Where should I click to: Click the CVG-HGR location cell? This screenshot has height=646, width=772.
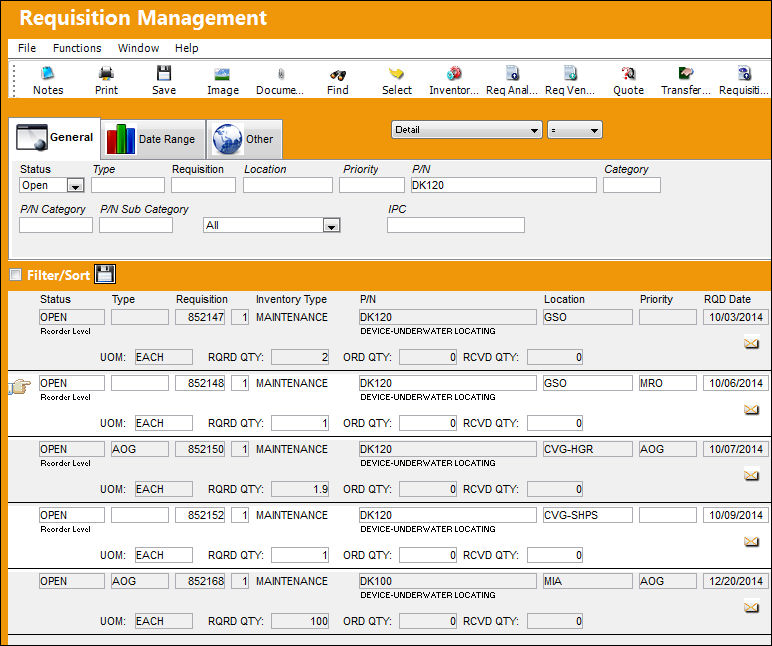(x=587, y=449)
